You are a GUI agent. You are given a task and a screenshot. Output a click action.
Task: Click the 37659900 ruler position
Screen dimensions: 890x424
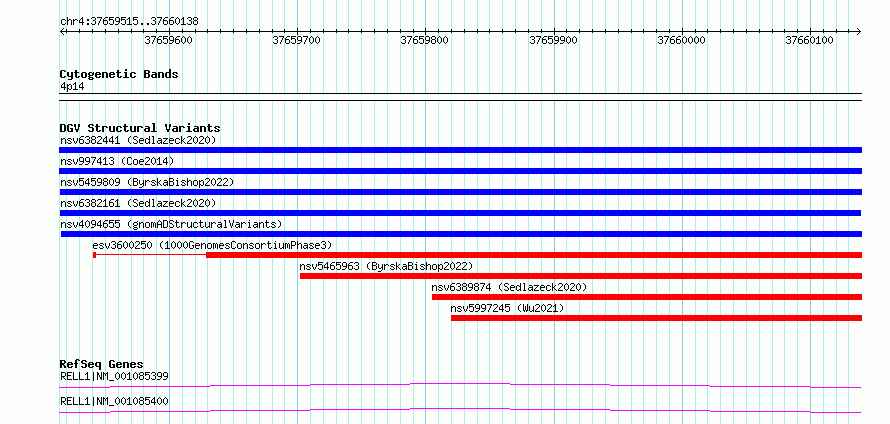pyautogui.click(x=553, y=40)
